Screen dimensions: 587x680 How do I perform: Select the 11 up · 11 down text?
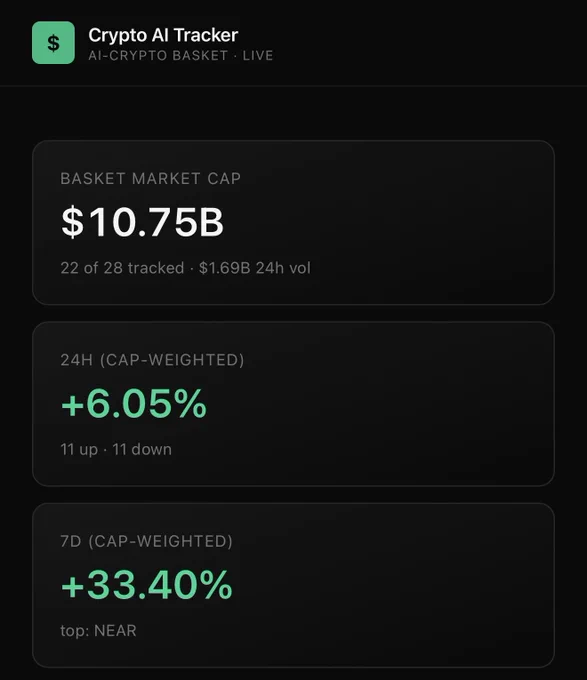tap(116, 449)
